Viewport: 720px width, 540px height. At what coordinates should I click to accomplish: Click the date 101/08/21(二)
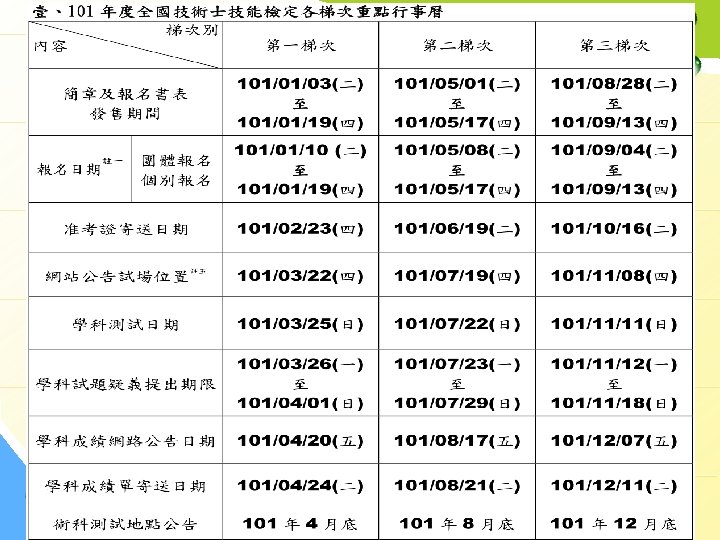tap(457, 486)
